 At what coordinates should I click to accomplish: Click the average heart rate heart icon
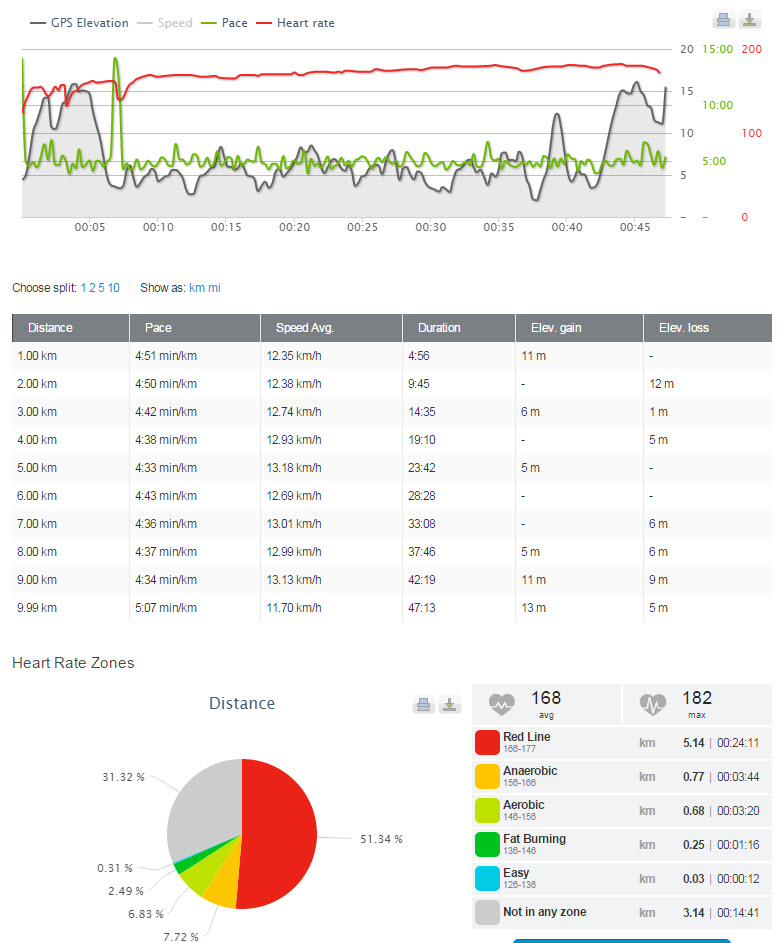point(501,704)
